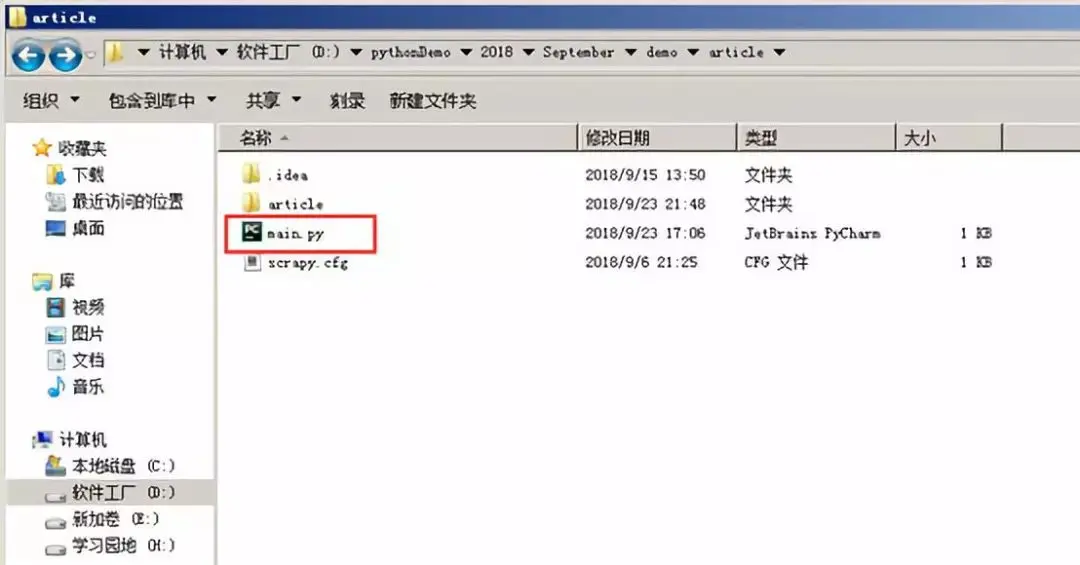Open the 共享 (Share) menu
Image resolution: width=1080 pixels, height=565 pixels.
coord(274,101)
